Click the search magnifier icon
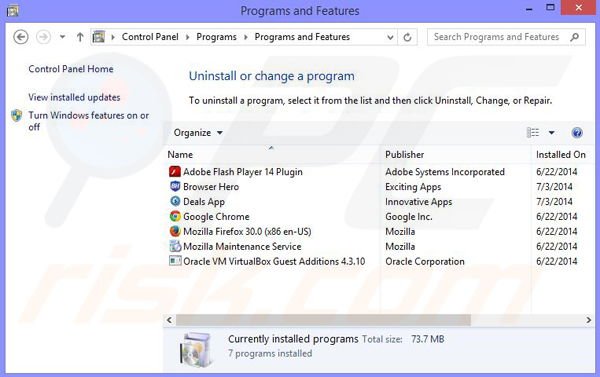Screen dimensions: 600x377 click(x=574, y=37)
